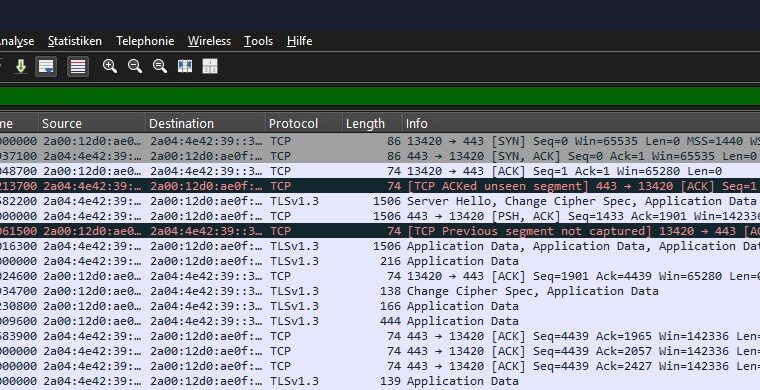Zoom in on packet list text
This screenshot has width=760, height=390.
pyautogui.click(x=110, y=66)
